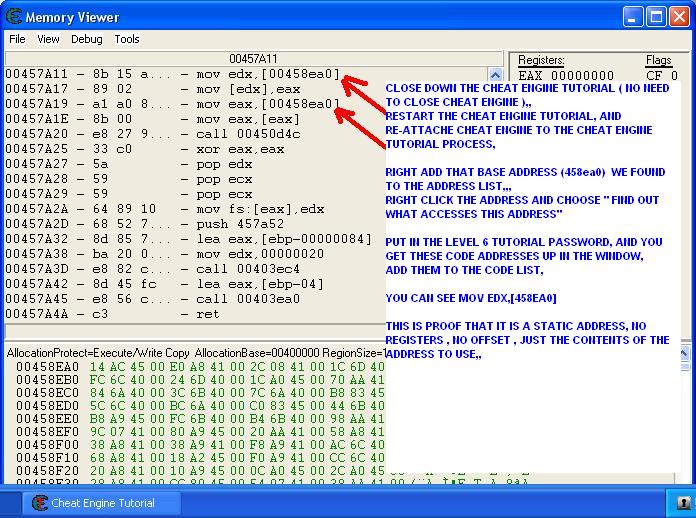Click the system tray icon
The height and width of the screenshot is (518, 696).
click(x=683, y=503)
